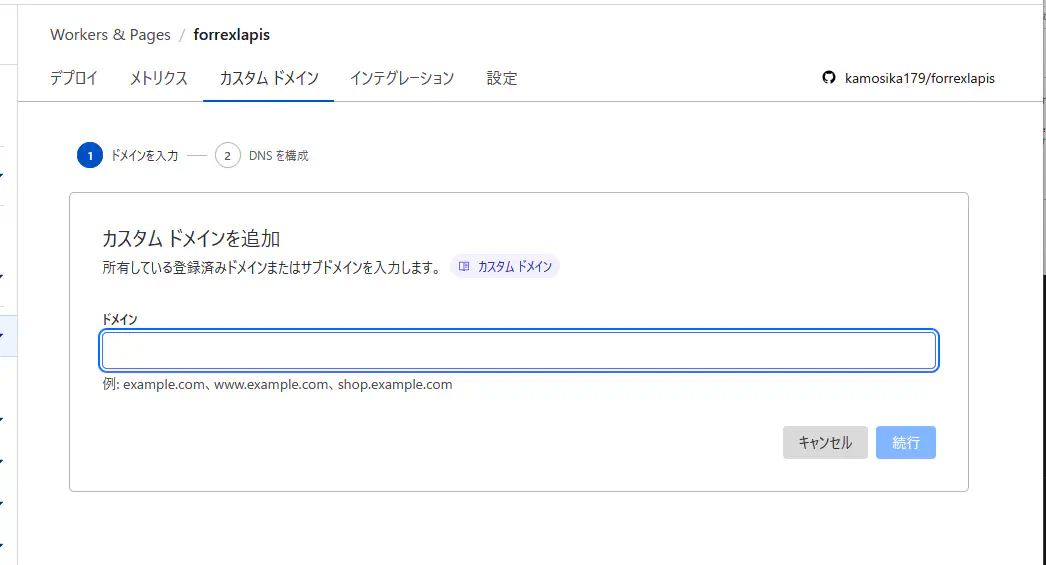Switch to the メトリクス tab

[158, 78]
